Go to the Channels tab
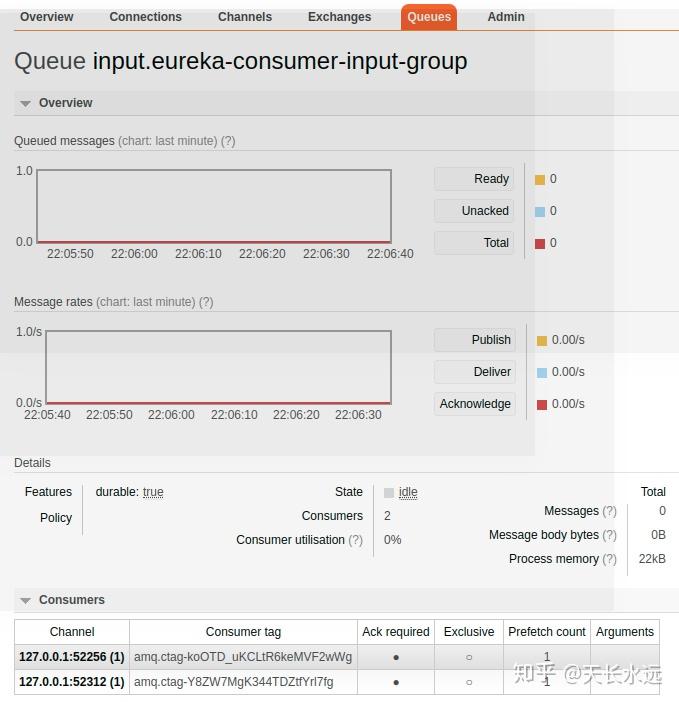This screenshot has width=679, height=702. point(245,17)
